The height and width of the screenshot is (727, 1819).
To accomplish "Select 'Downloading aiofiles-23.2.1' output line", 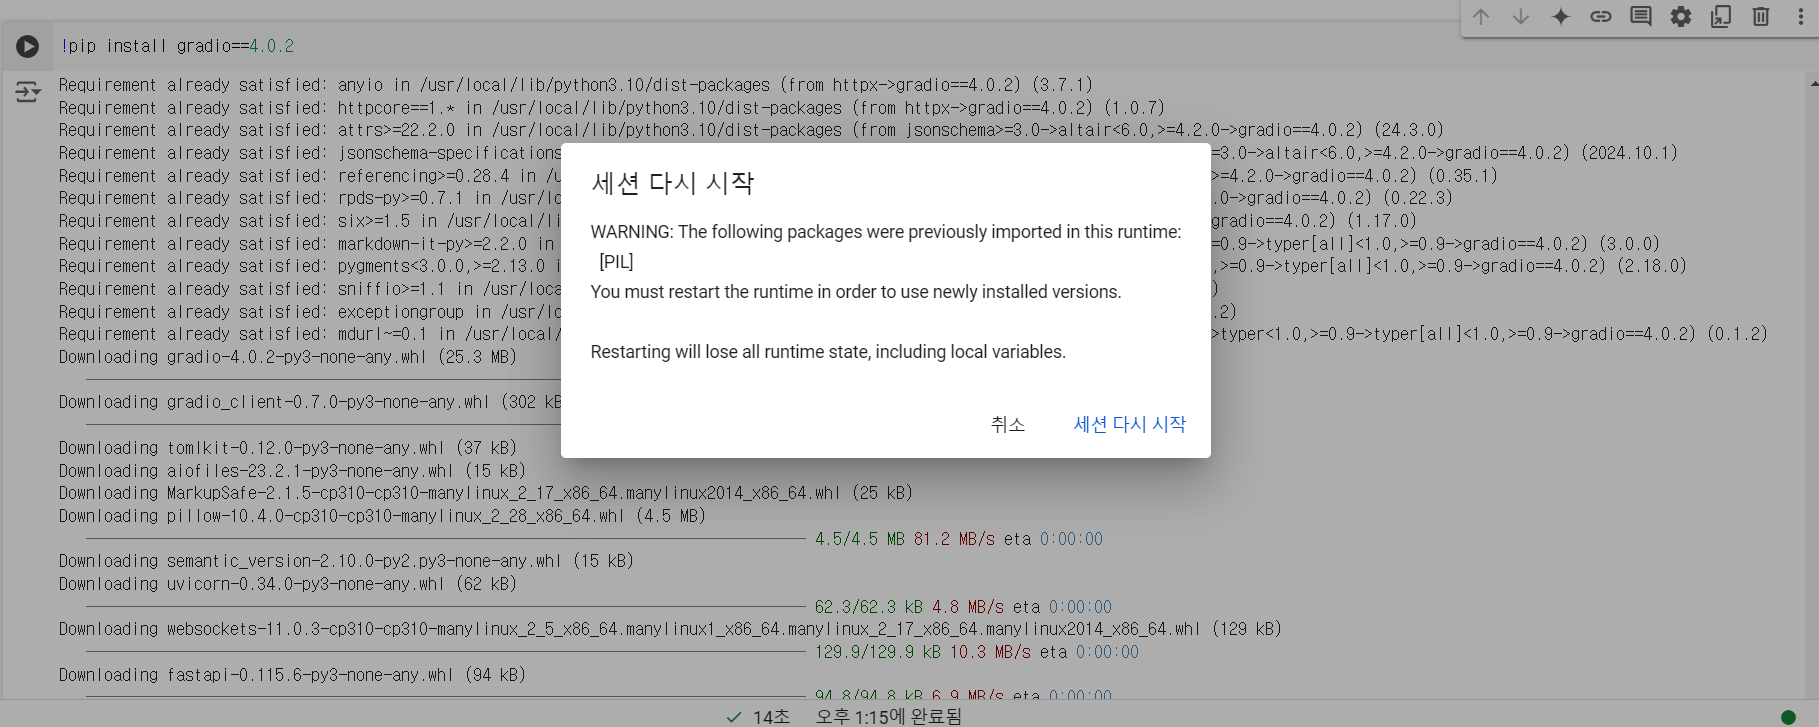I will tap(292, 471).
